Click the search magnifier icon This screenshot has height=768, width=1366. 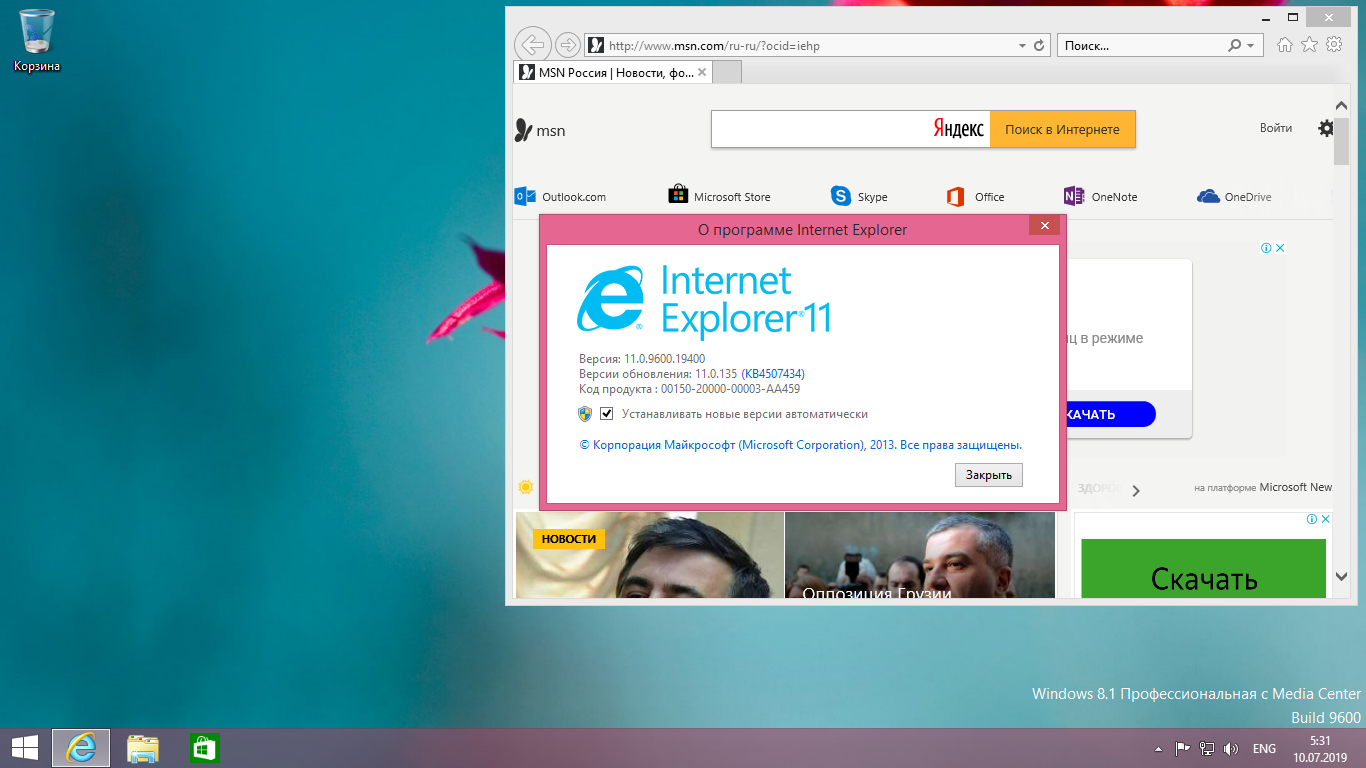pos(1235,45)
